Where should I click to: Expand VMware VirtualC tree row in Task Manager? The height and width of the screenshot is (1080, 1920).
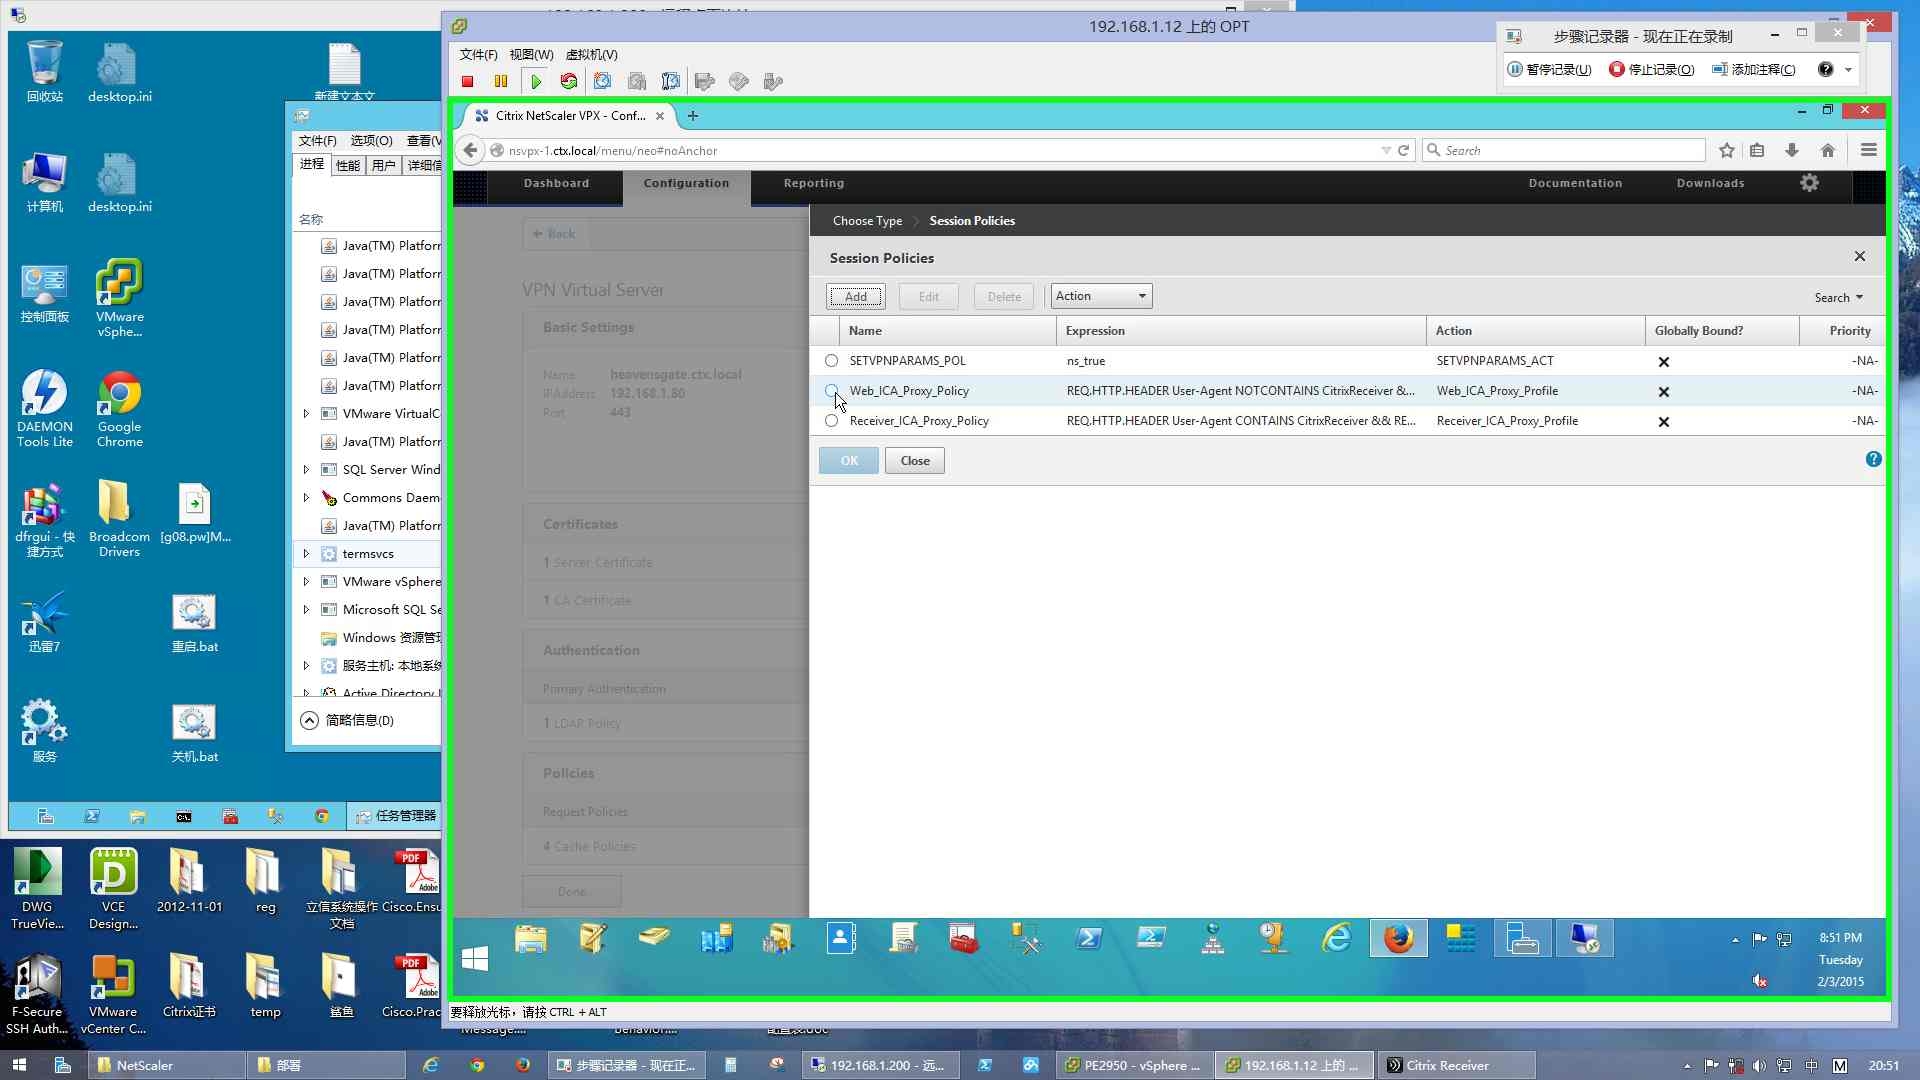point(306,413)
